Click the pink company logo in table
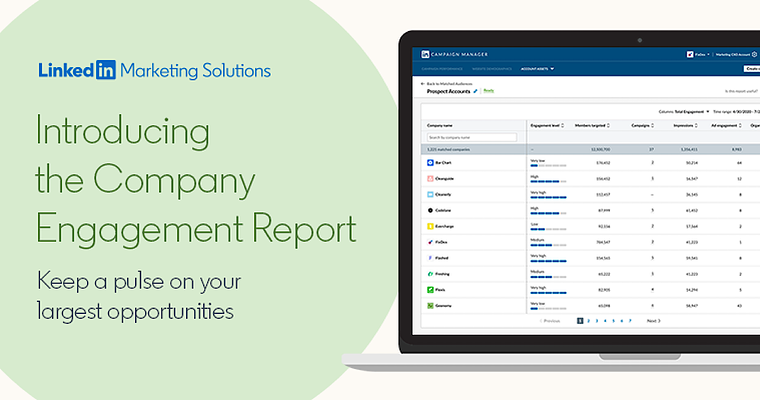Image resolution: width=760 pixels, height=400 pixels. (430, 178)
